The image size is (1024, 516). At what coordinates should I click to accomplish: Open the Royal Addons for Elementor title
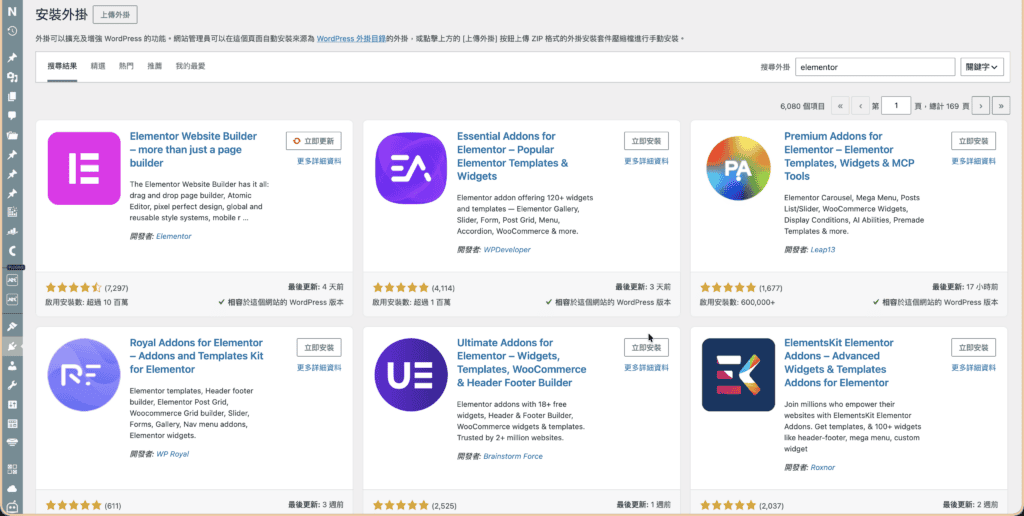(x=197, y=356)
